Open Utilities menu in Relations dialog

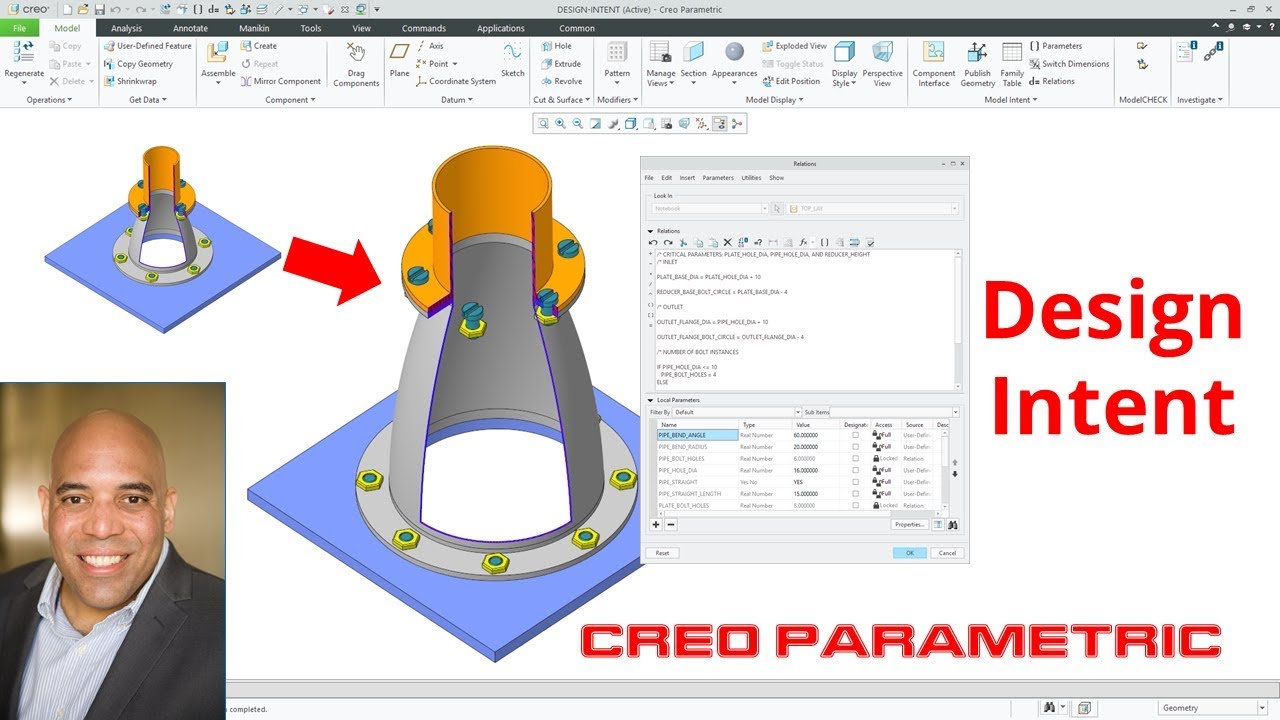[751, 178]
